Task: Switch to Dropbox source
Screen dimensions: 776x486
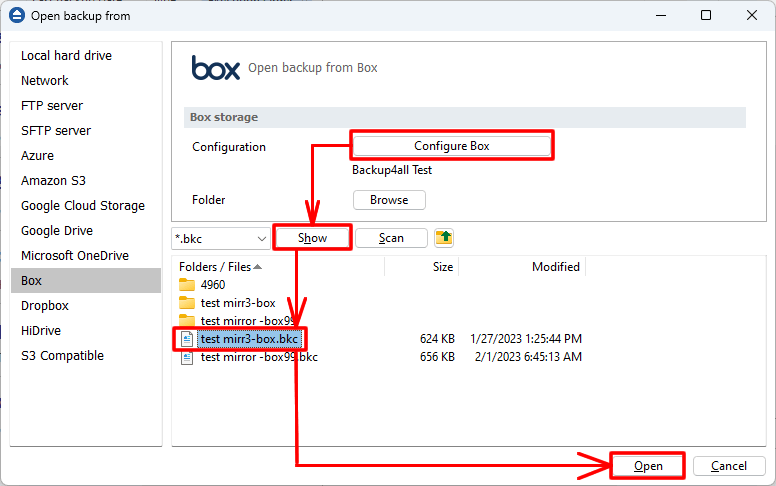Action: pos(86,305)
